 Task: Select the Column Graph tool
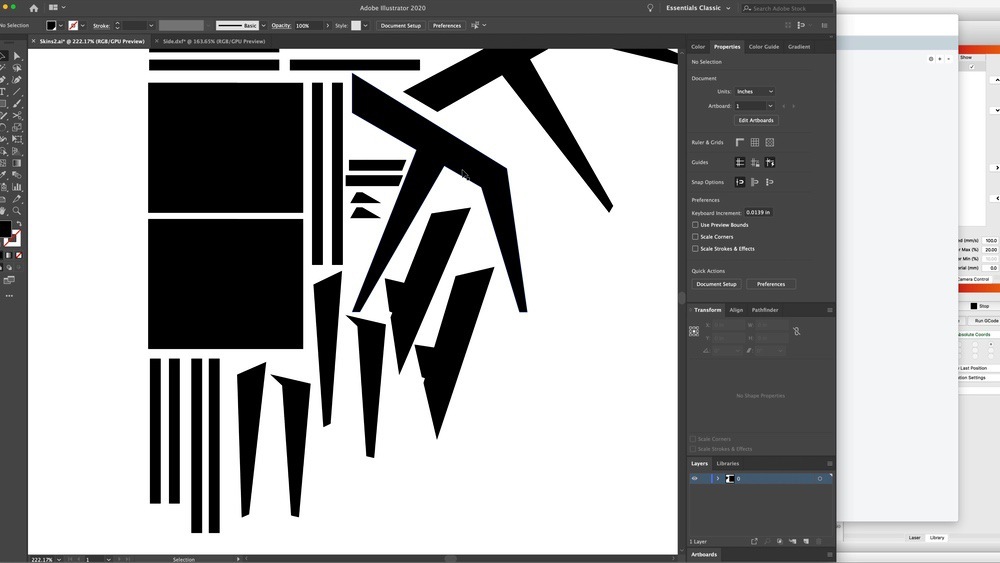pos(17,187)
